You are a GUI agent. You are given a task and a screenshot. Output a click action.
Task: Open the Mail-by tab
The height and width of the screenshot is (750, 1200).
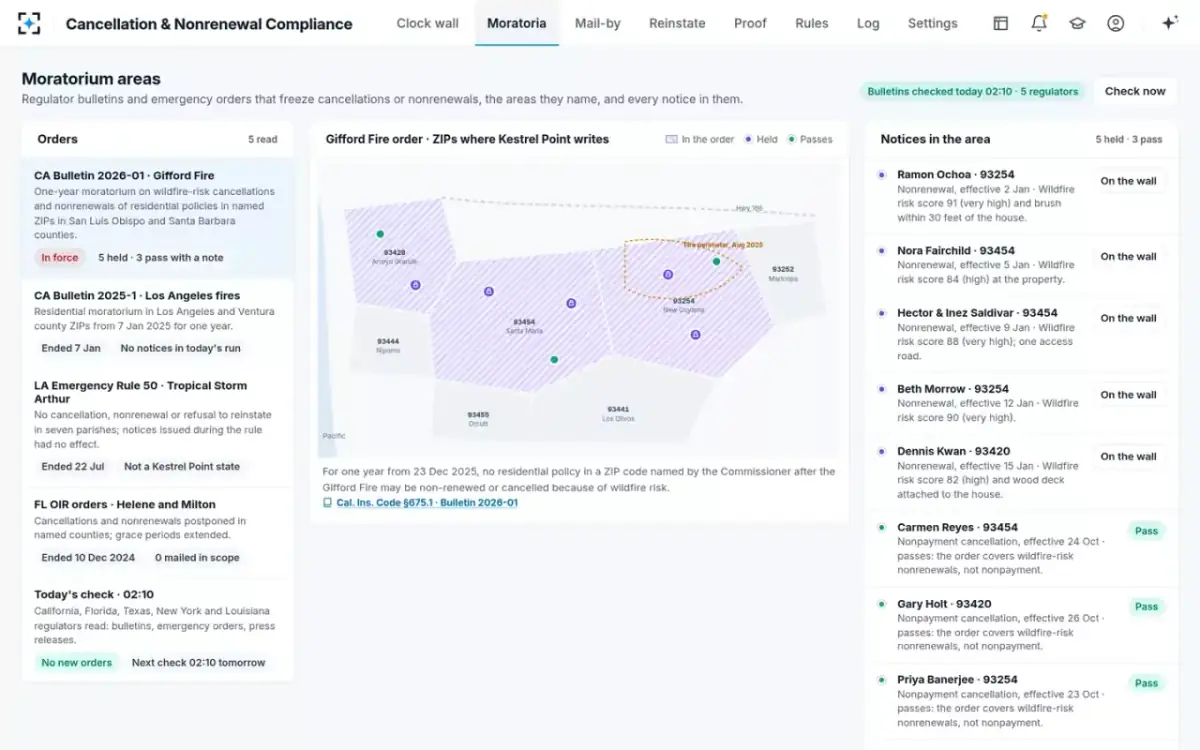(598, 23)
